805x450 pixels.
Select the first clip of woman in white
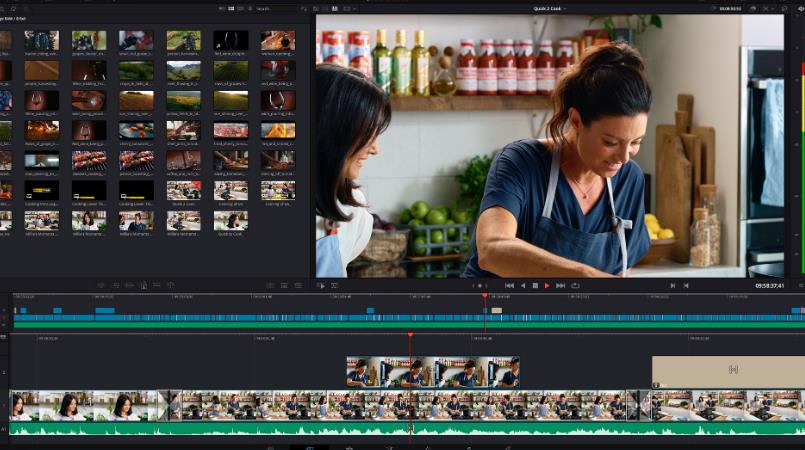tap(89, 405)
